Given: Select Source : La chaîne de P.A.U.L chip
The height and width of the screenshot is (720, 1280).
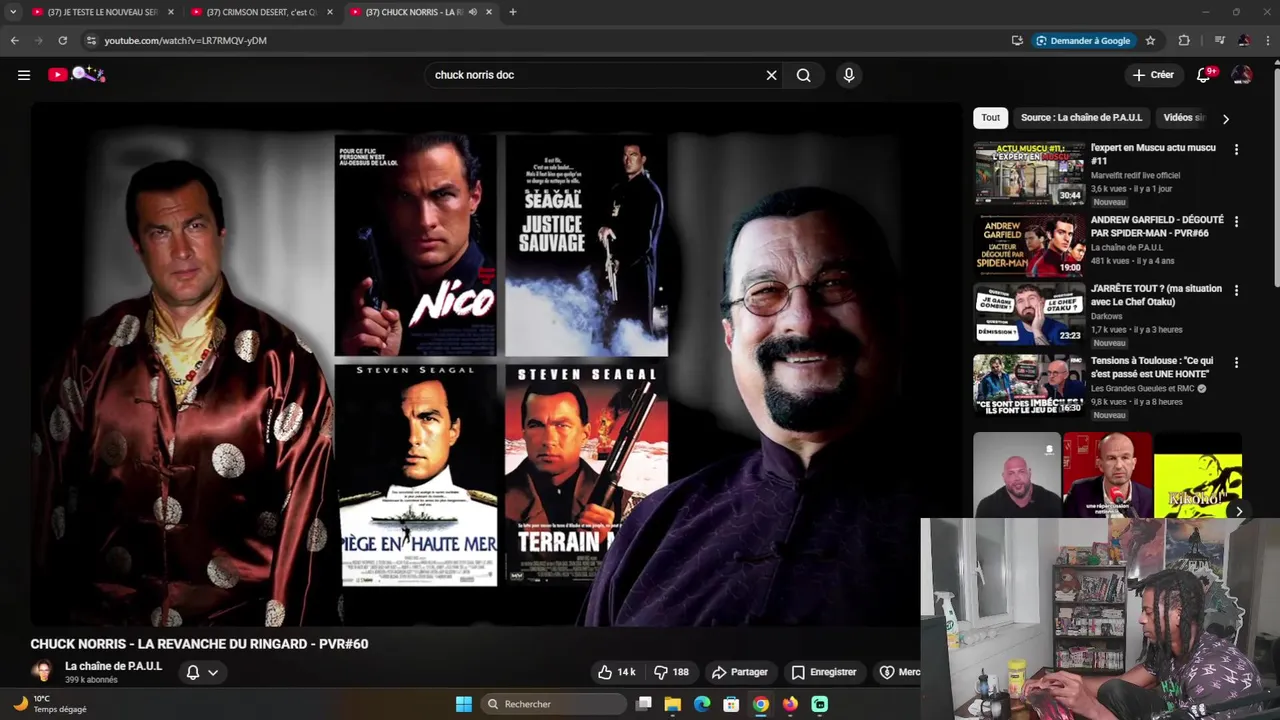Looking at the screenshot, I should 1081,118.
